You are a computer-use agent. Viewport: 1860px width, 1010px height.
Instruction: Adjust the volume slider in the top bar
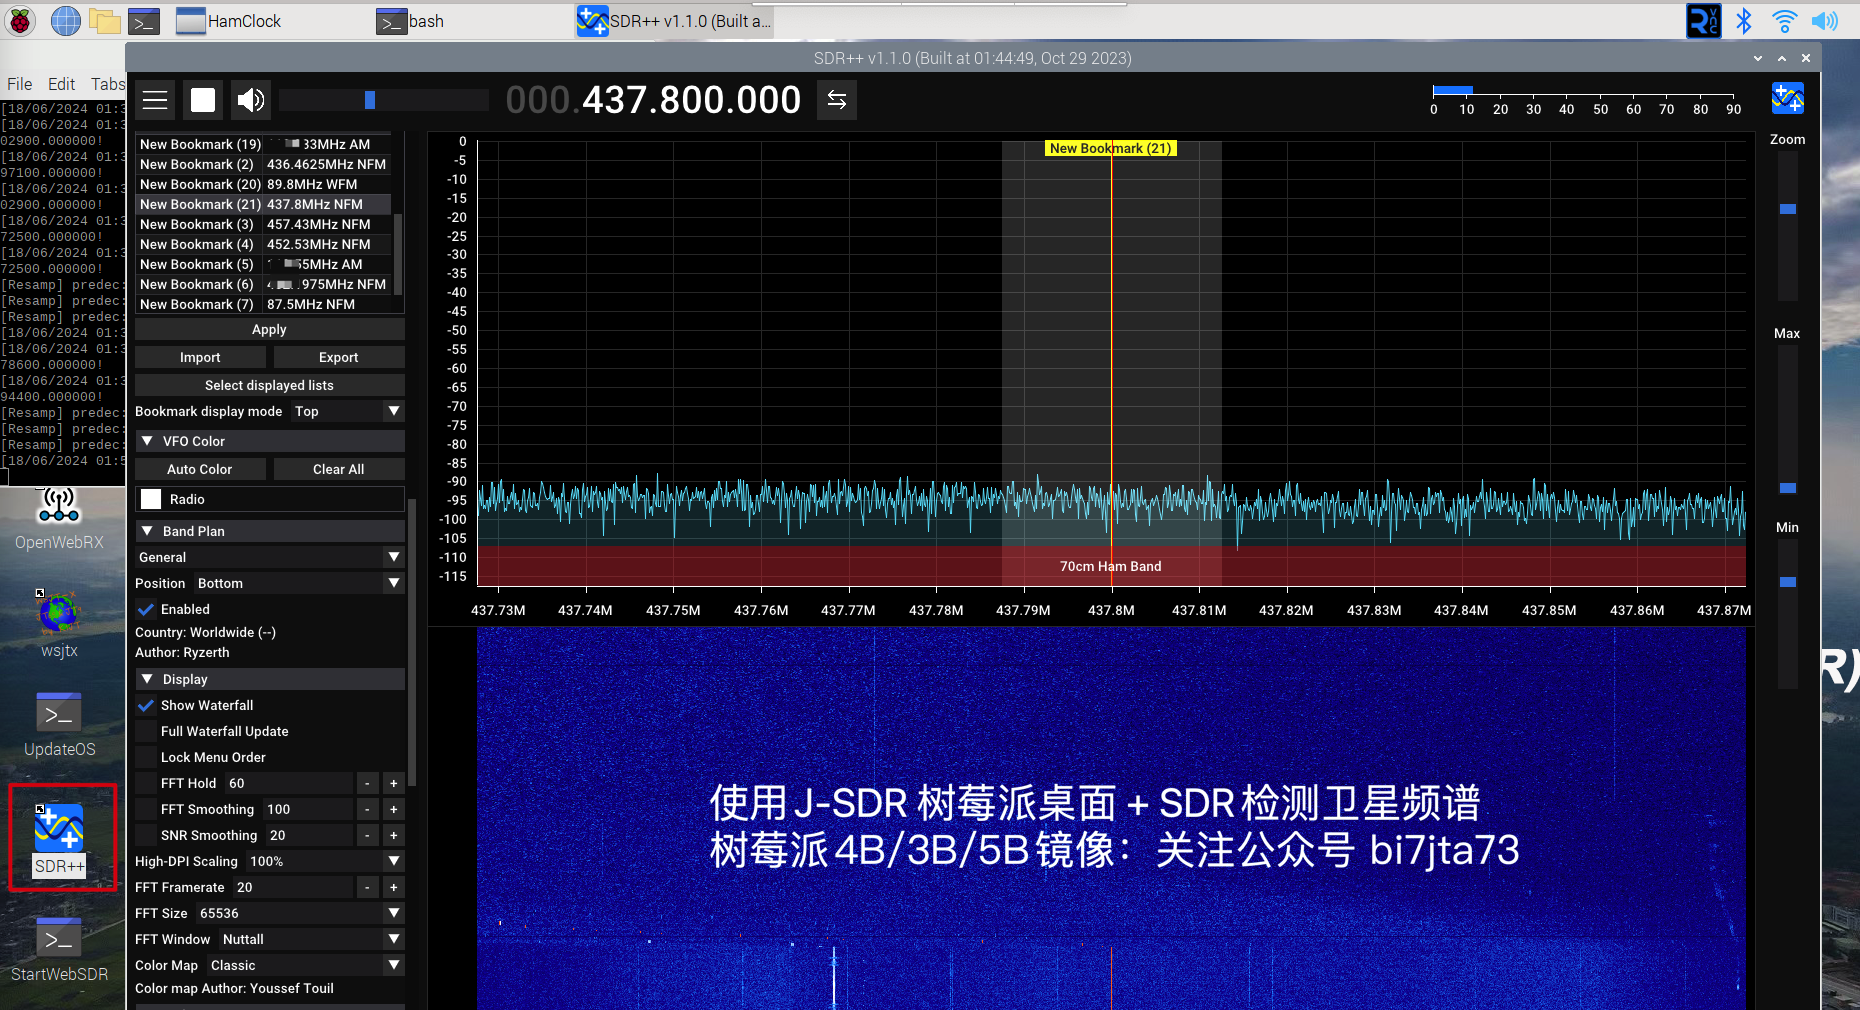(x=384, y=100)
